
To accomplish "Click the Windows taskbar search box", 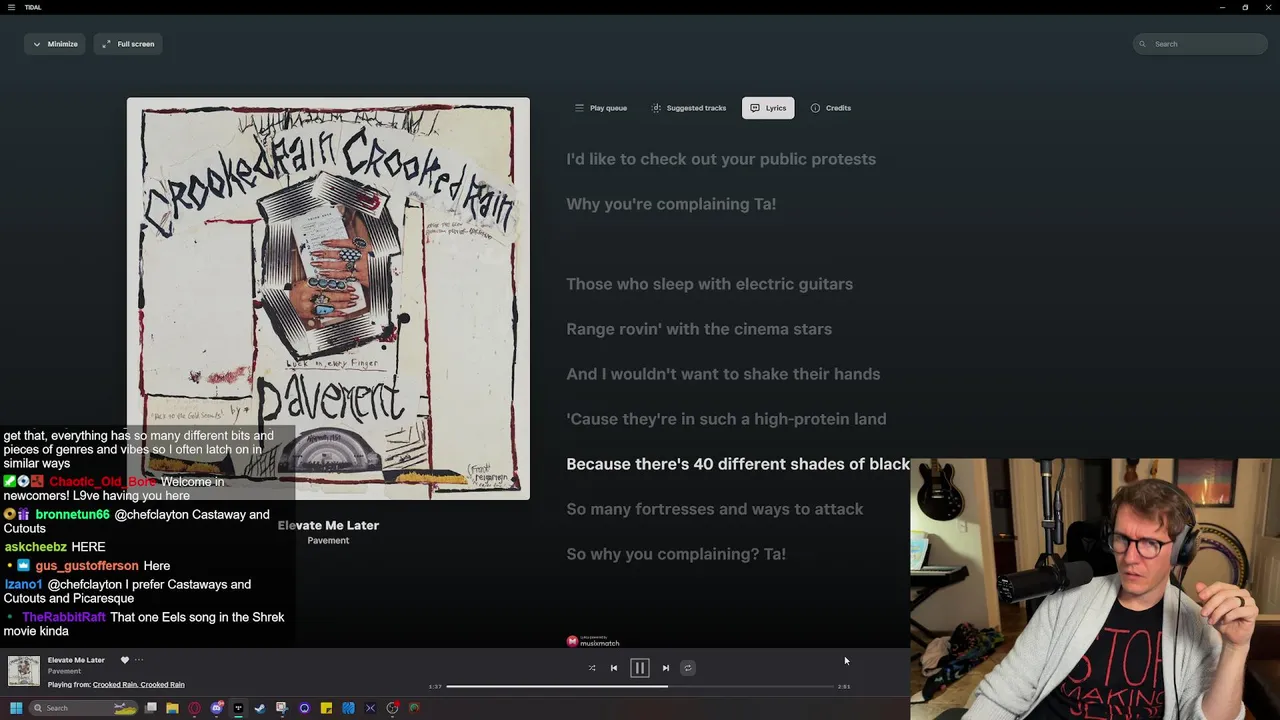I will point(82,708).
